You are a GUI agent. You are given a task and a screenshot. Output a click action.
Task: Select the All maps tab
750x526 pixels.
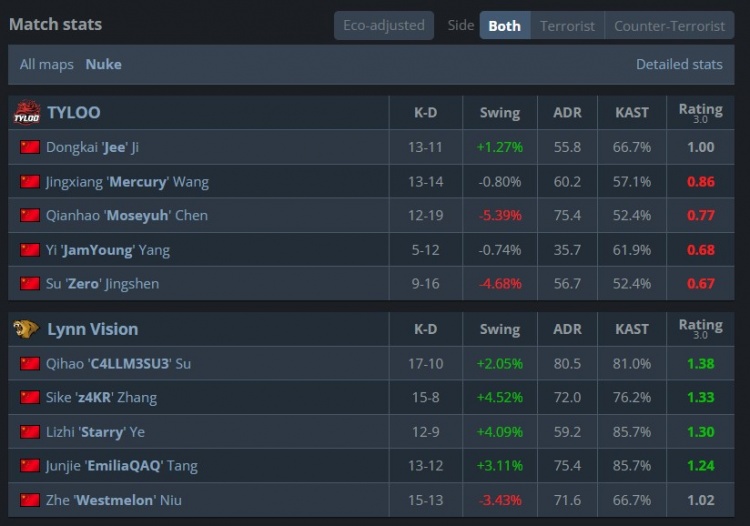coord(47,65)
